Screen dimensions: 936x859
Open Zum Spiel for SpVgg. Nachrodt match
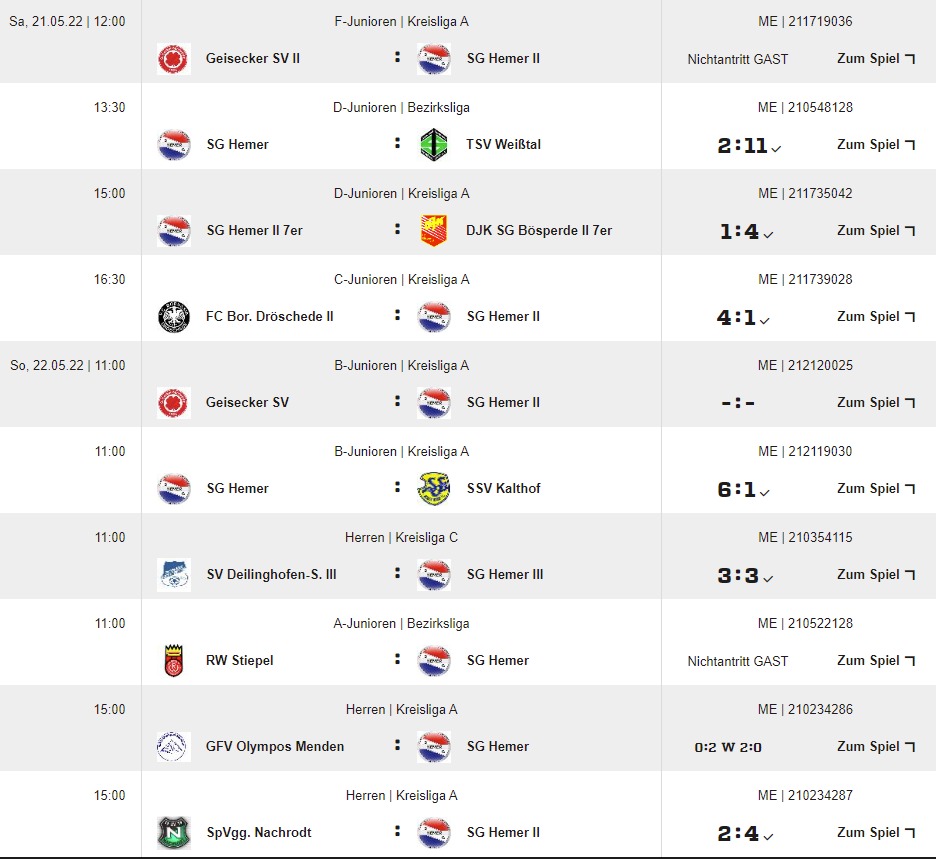pyautogui.click(x=876, y=833)
